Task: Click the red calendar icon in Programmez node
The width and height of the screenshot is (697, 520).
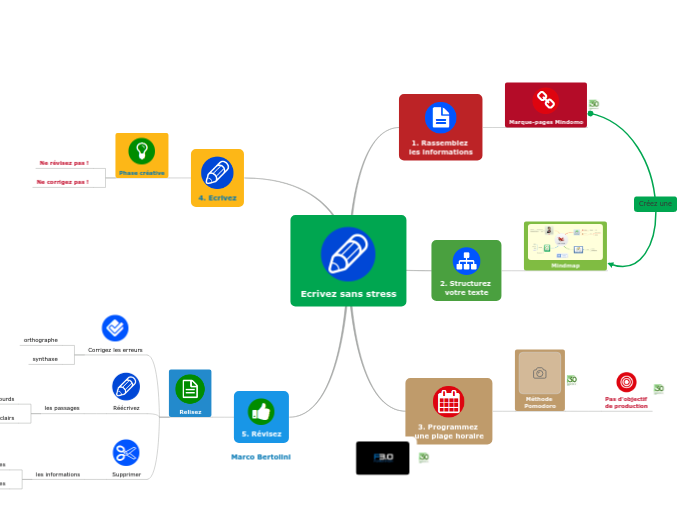Action: (448, 401)
